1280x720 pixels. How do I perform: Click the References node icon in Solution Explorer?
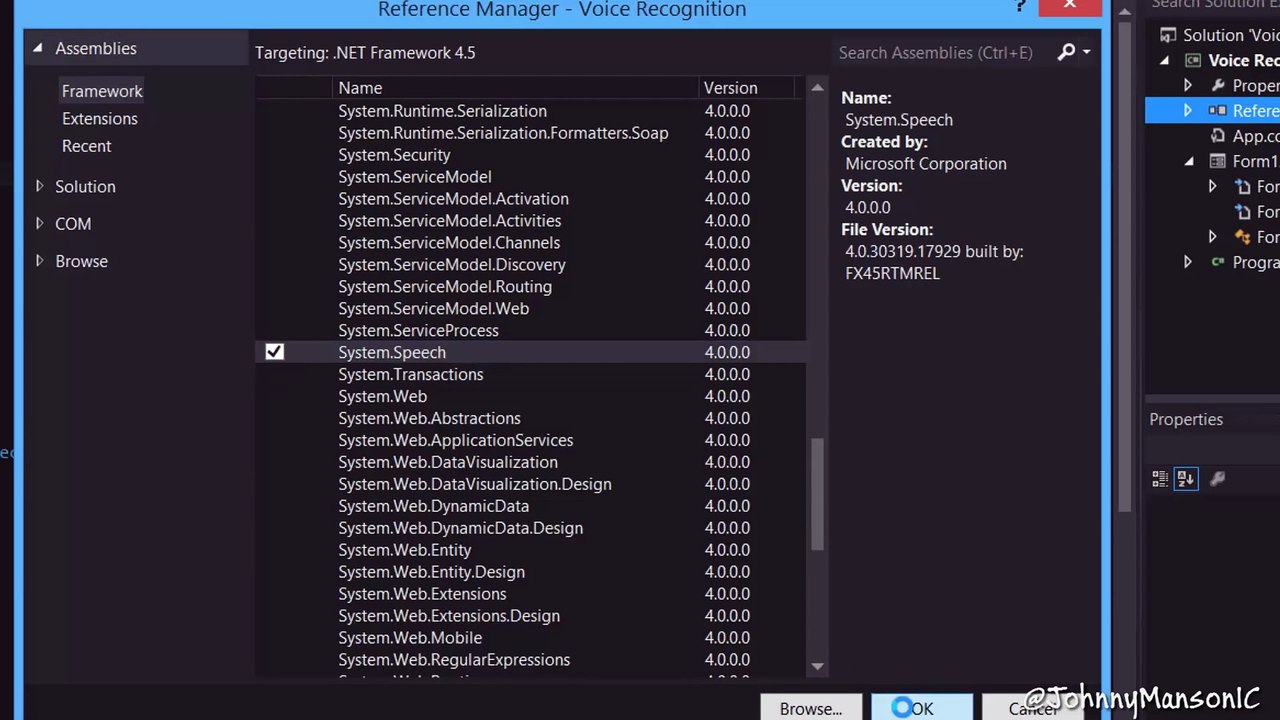click(x=1217, y=111)
